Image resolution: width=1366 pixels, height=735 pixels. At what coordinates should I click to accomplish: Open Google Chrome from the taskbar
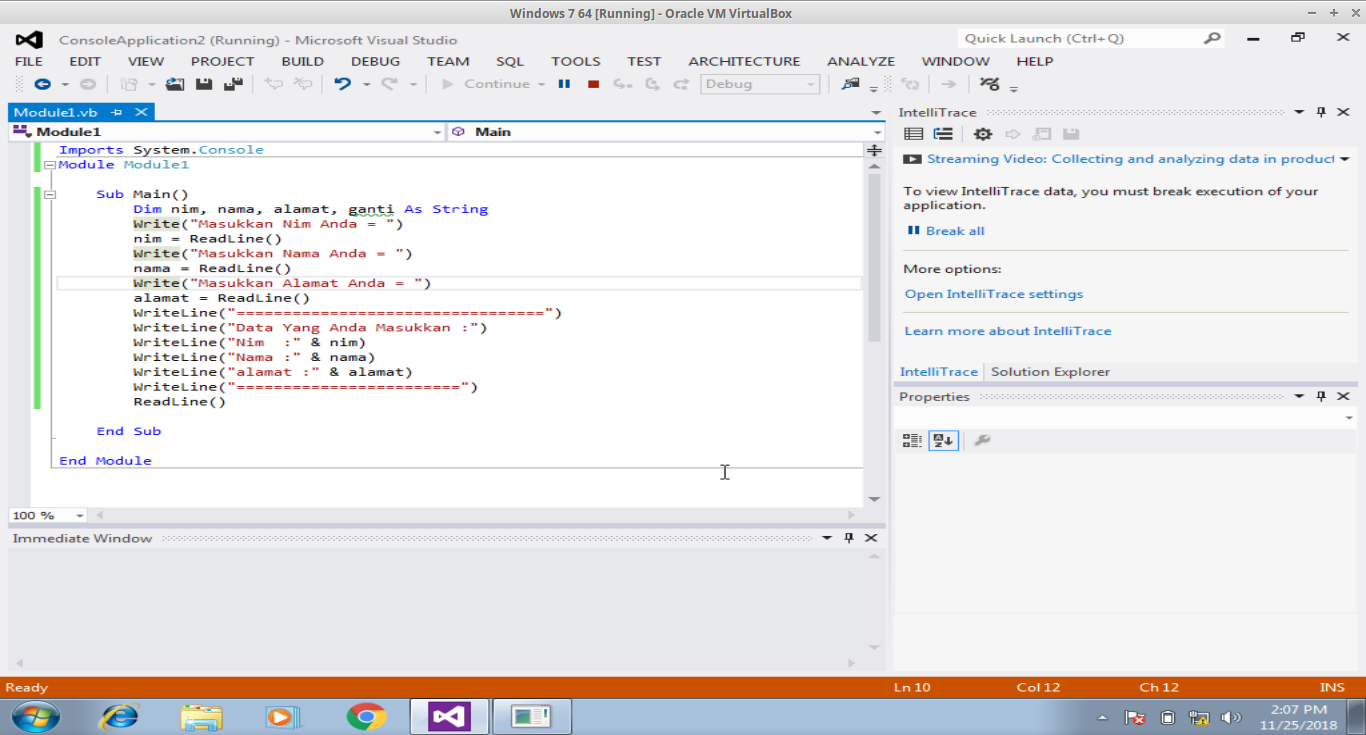point(365,716)
